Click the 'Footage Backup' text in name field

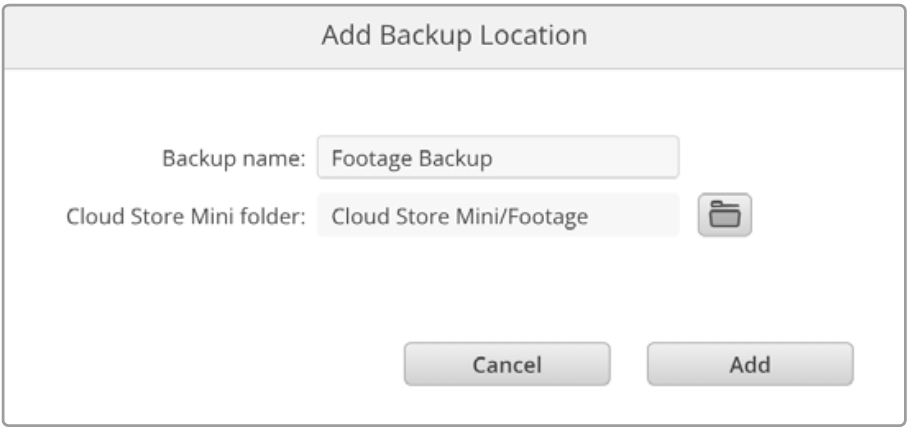(412, 158)
